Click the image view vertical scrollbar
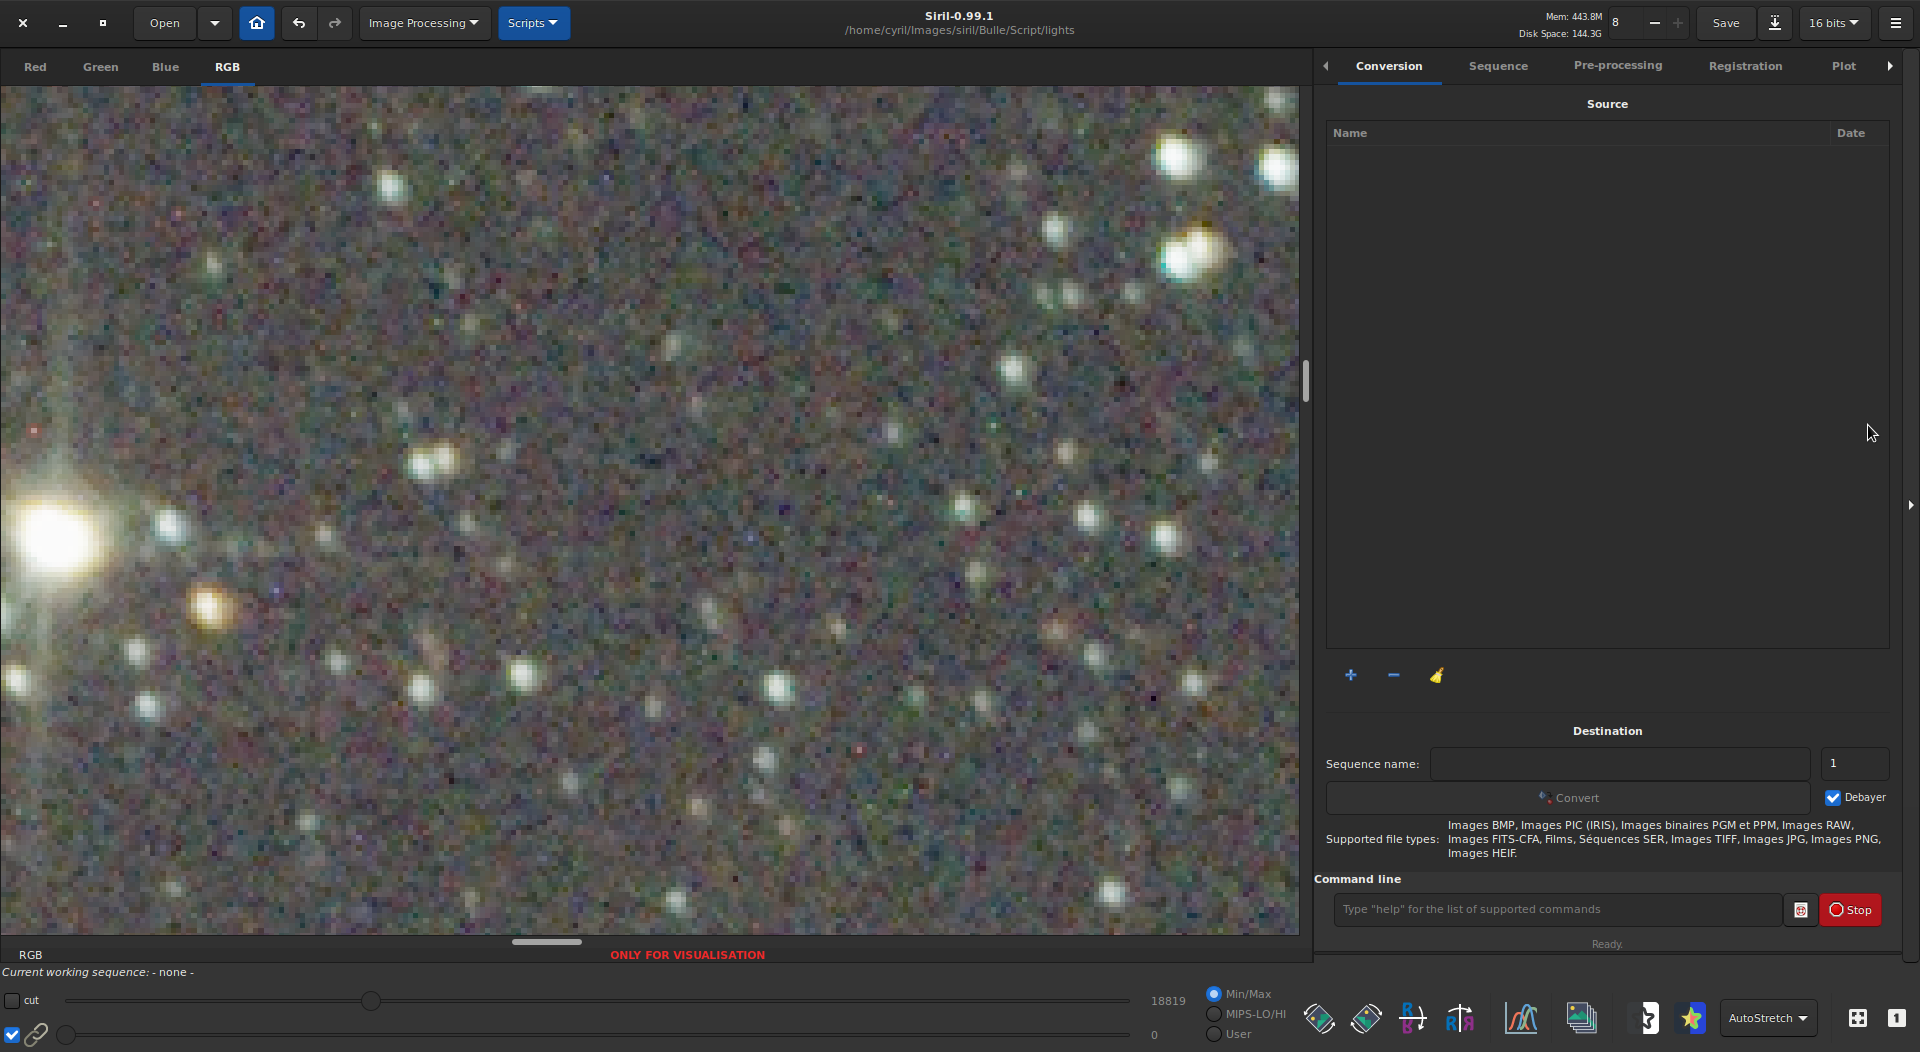Screen dimensions: 1920x1052 coord(1306,381)
